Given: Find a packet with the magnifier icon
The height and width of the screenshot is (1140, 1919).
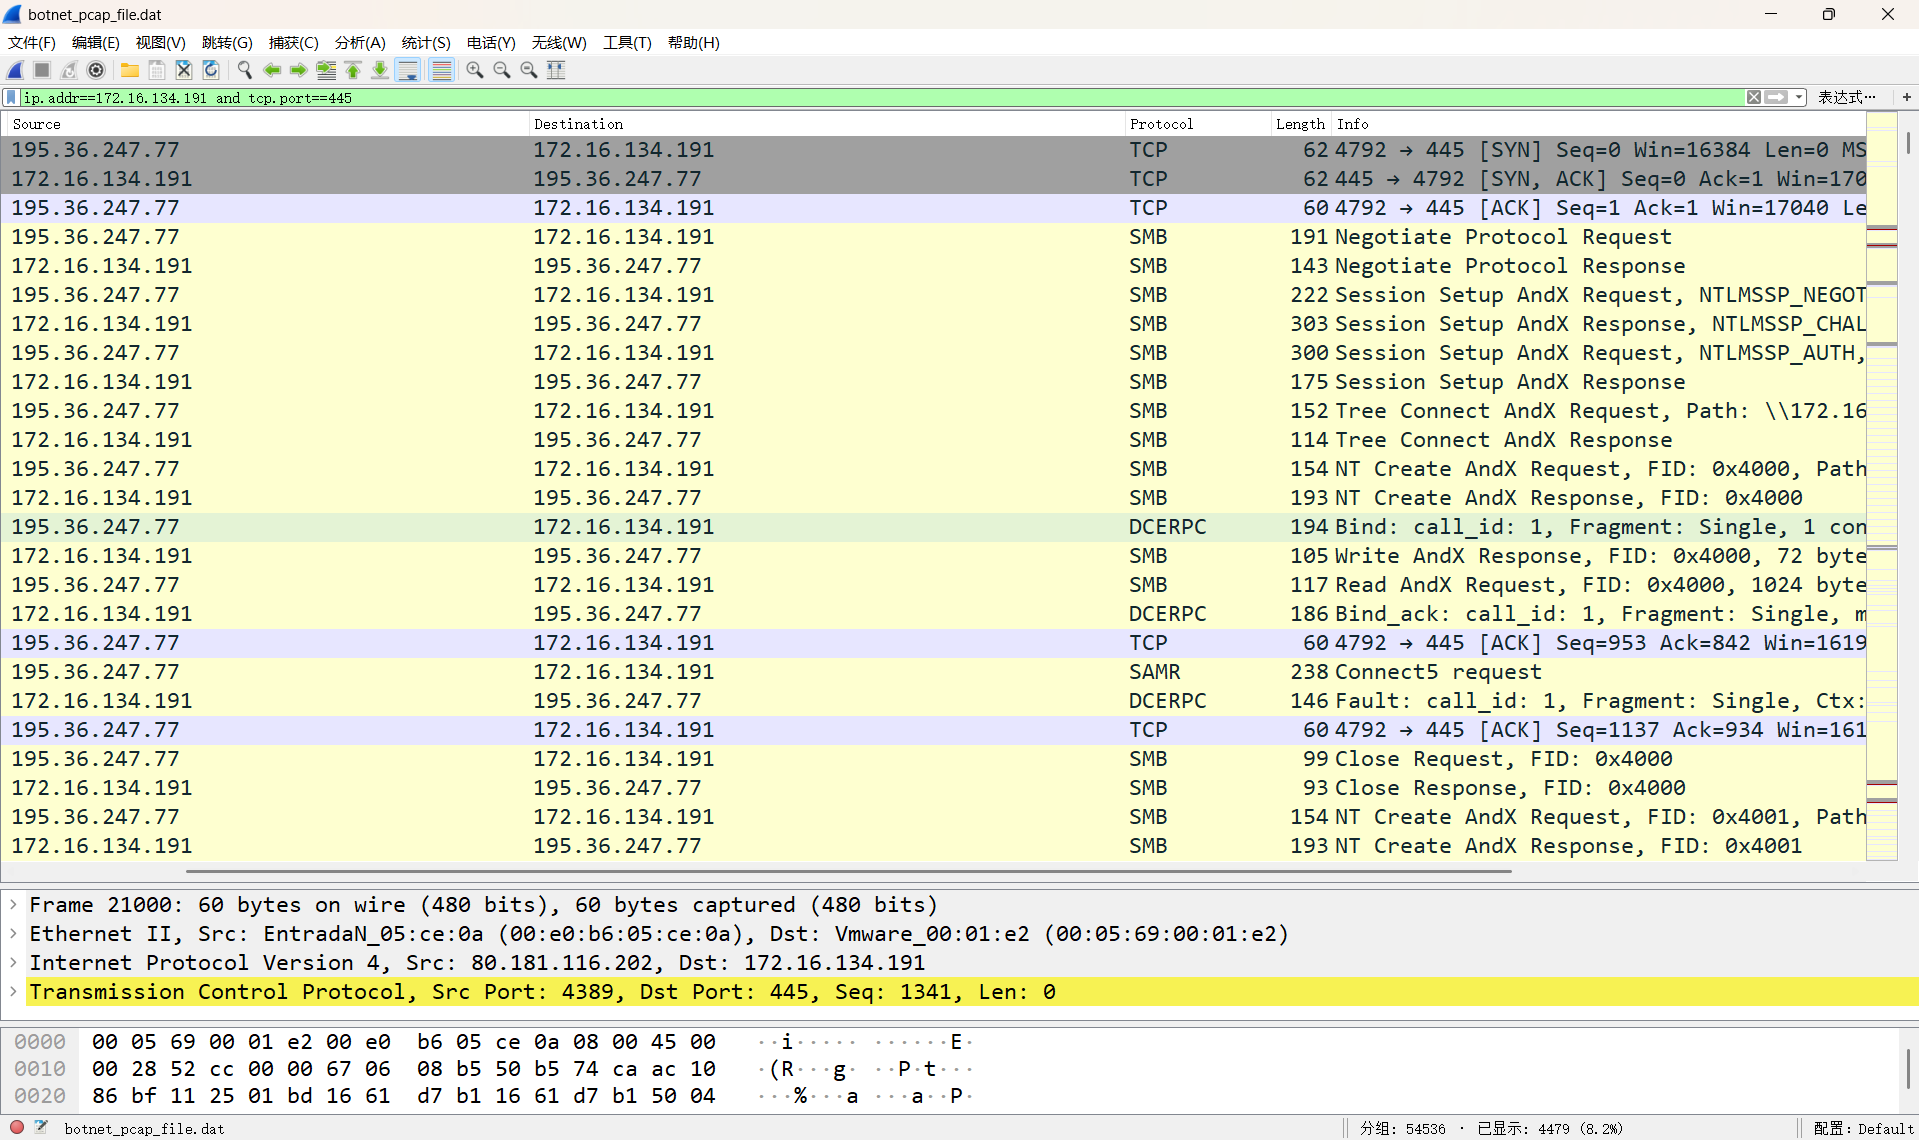Looking at the screenshot, I should click(x=245, y=70).
